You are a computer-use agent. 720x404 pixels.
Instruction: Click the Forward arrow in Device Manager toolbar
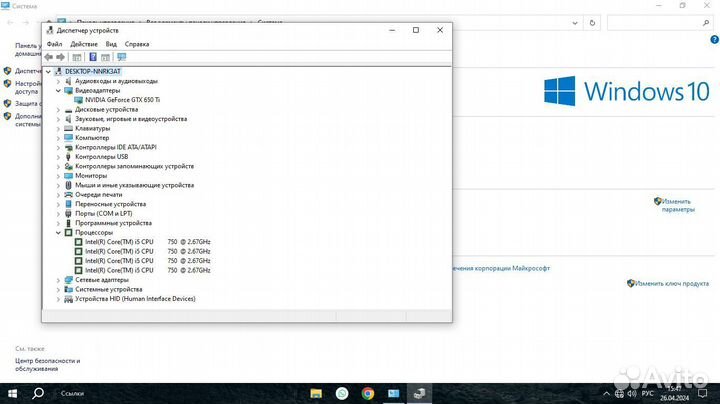point(61,57)
